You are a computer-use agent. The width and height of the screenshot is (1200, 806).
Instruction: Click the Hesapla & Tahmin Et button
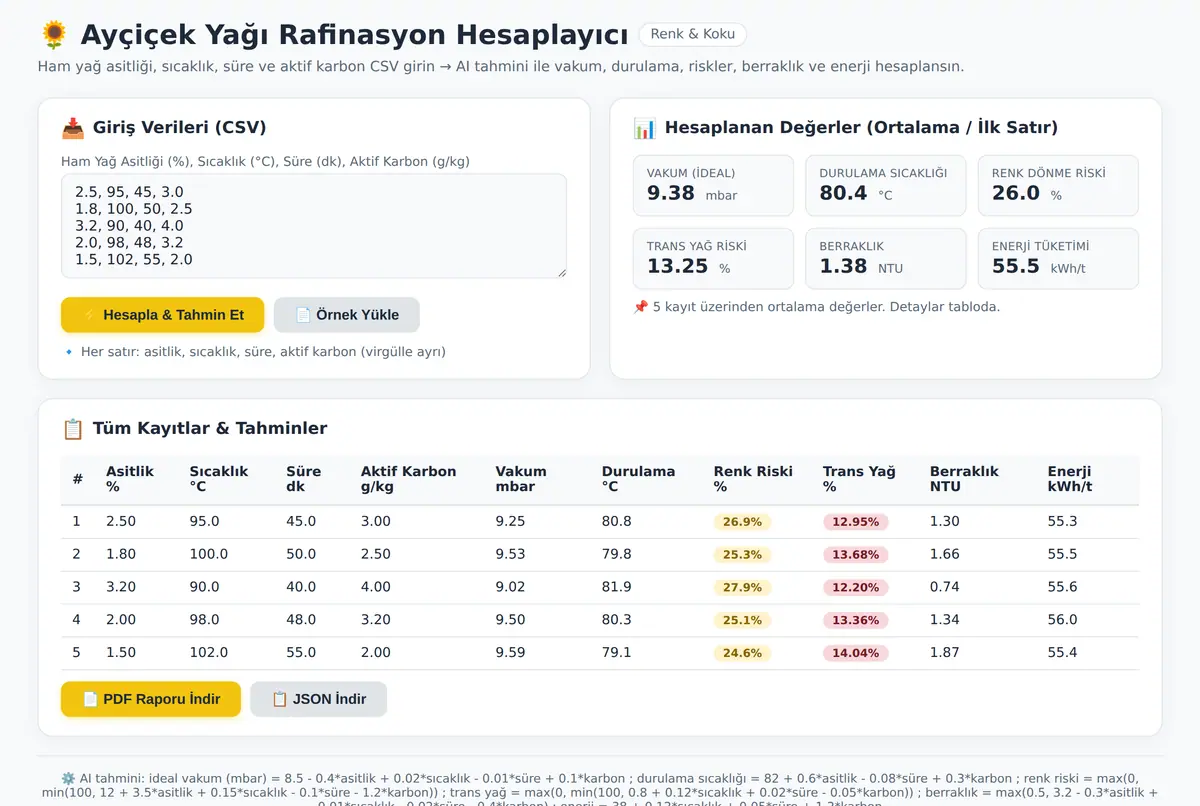[x=162, y=315]
